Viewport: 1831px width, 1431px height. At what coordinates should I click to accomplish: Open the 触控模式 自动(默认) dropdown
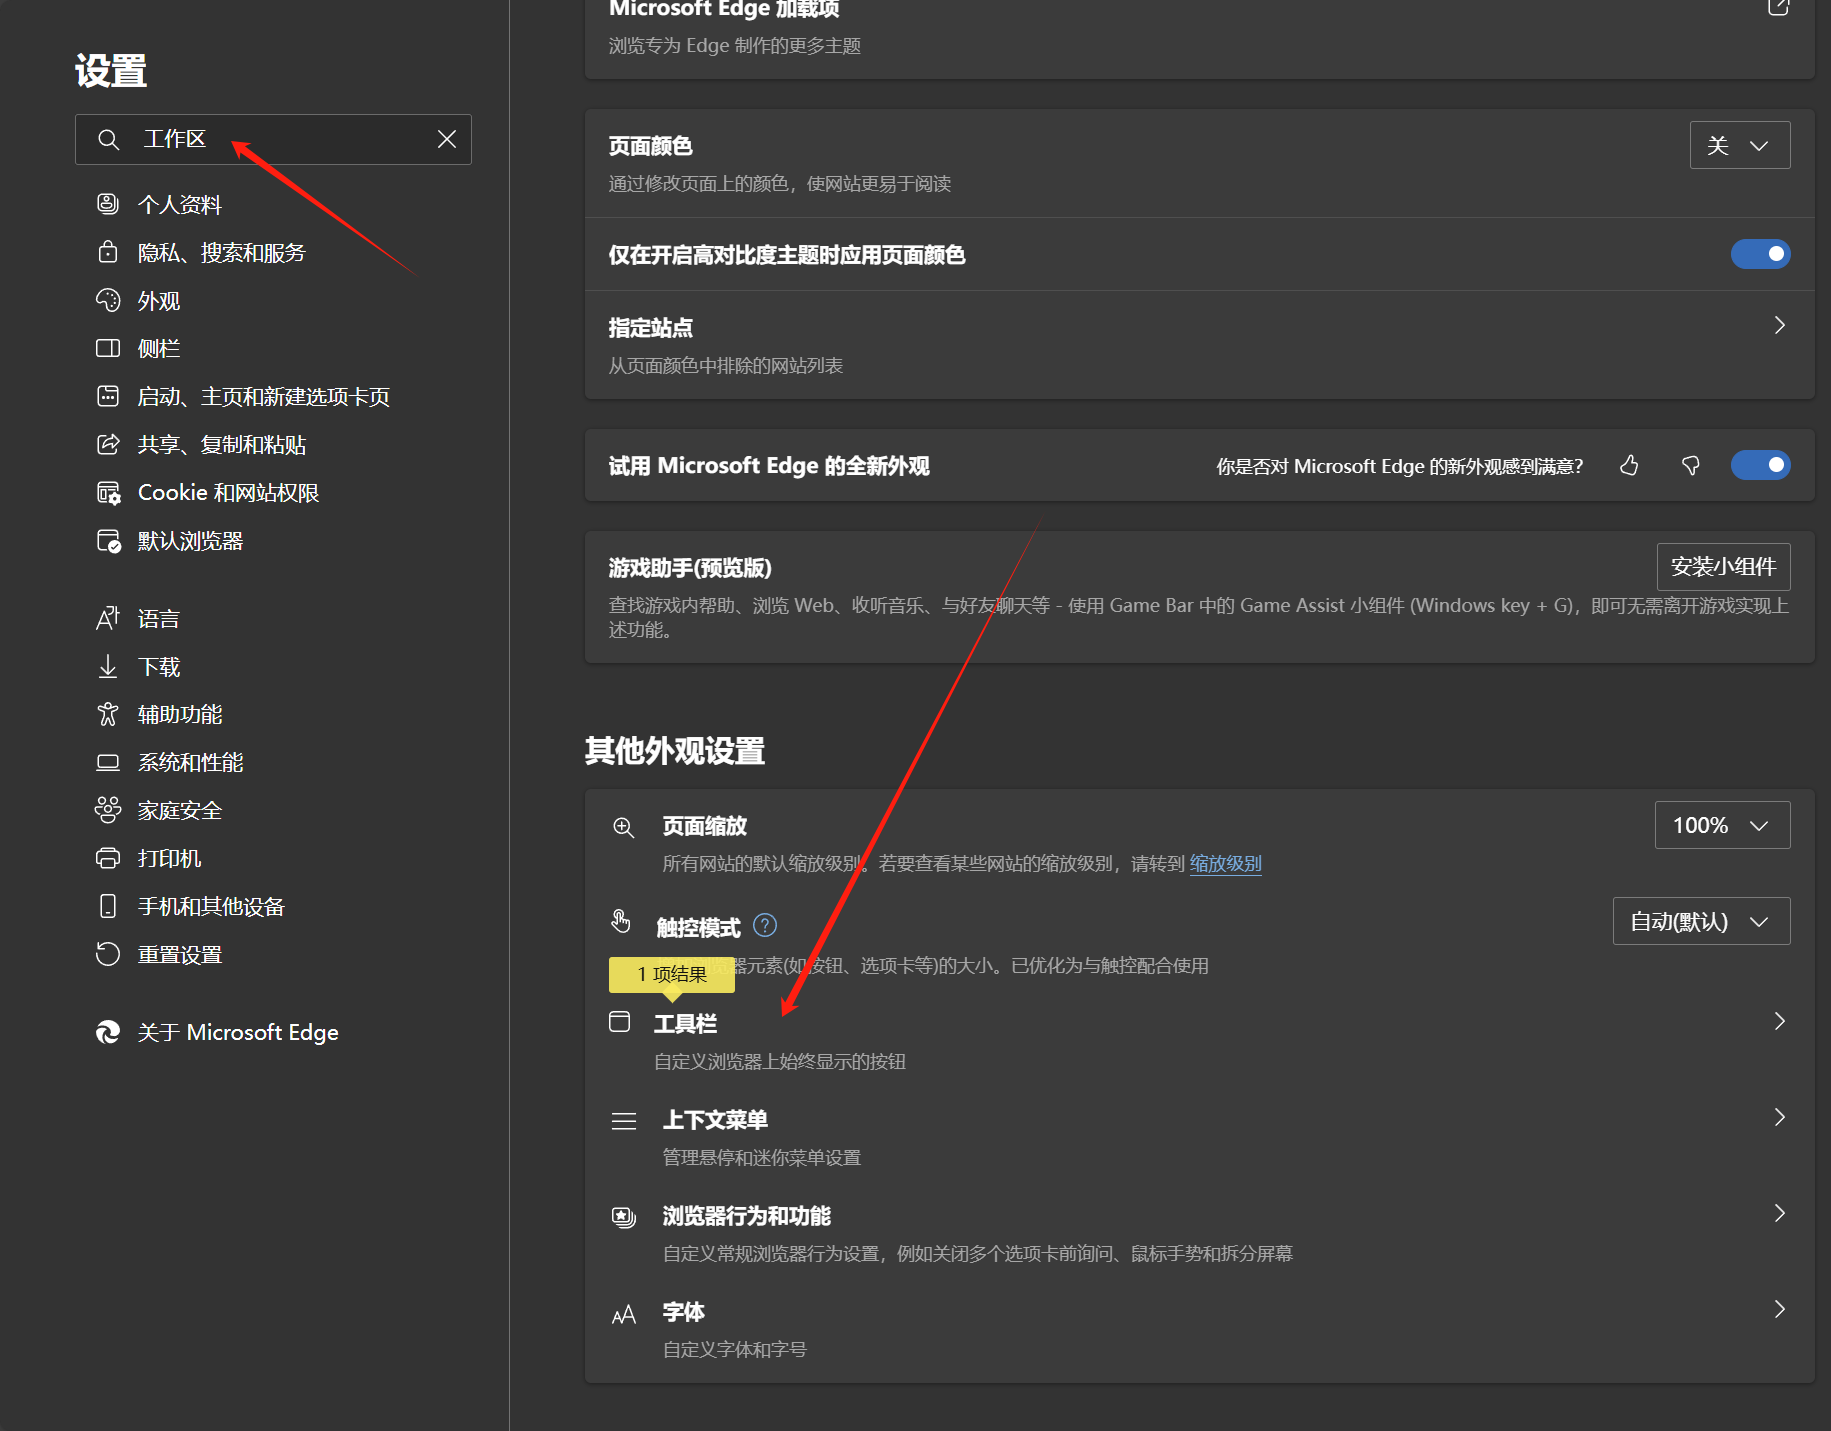click(x=1701, y=922)
